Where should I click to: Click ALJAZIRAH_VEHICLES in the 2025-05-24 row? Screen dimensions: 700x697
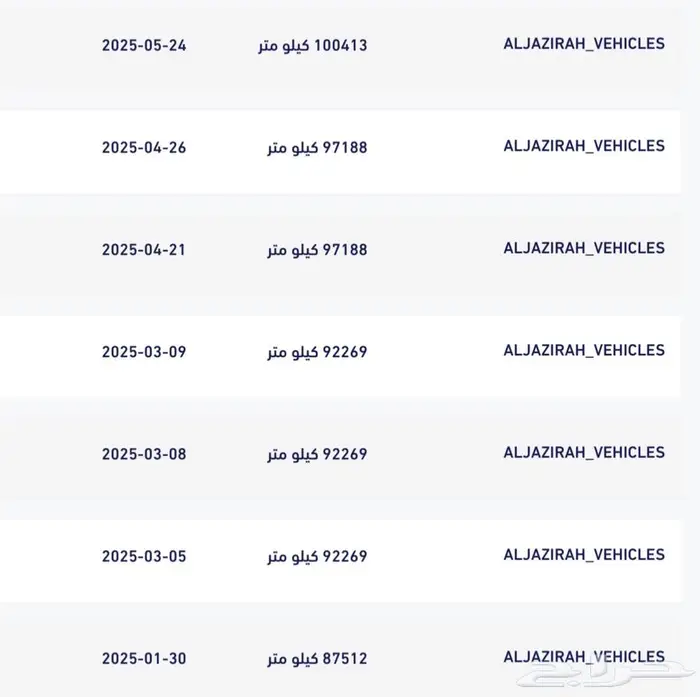(584, 44)
